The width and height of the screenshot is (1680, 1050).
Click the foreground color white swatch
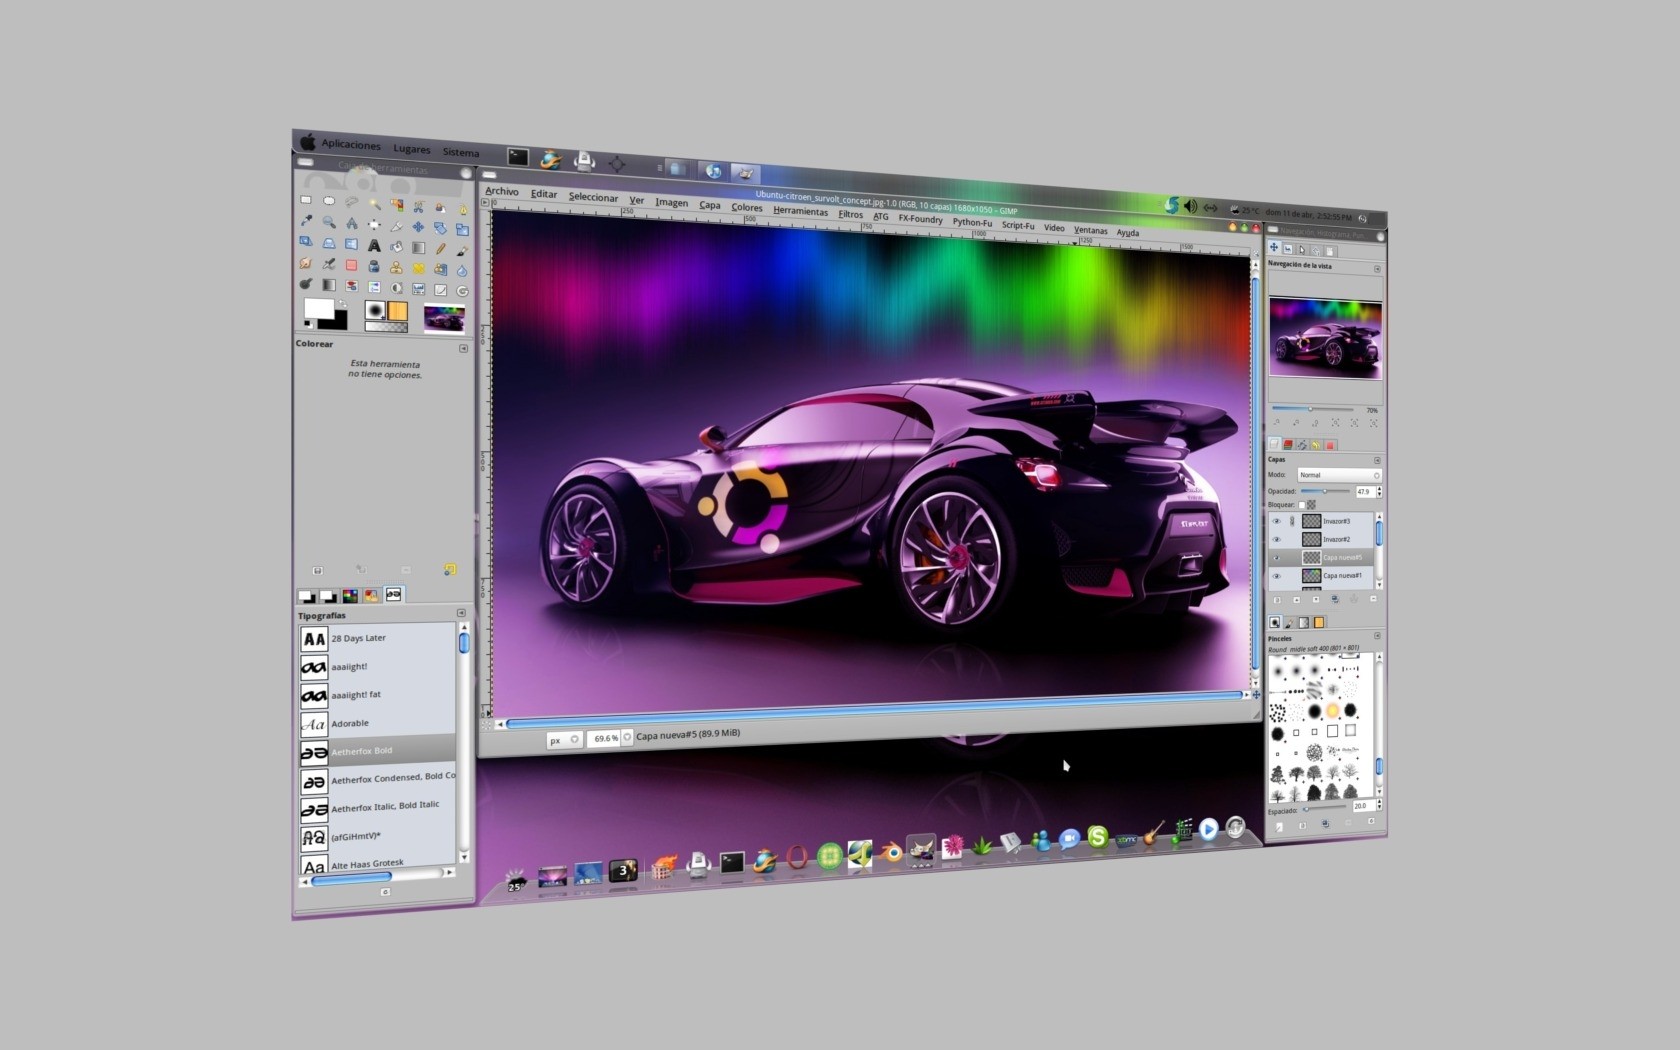pos(319,309)
